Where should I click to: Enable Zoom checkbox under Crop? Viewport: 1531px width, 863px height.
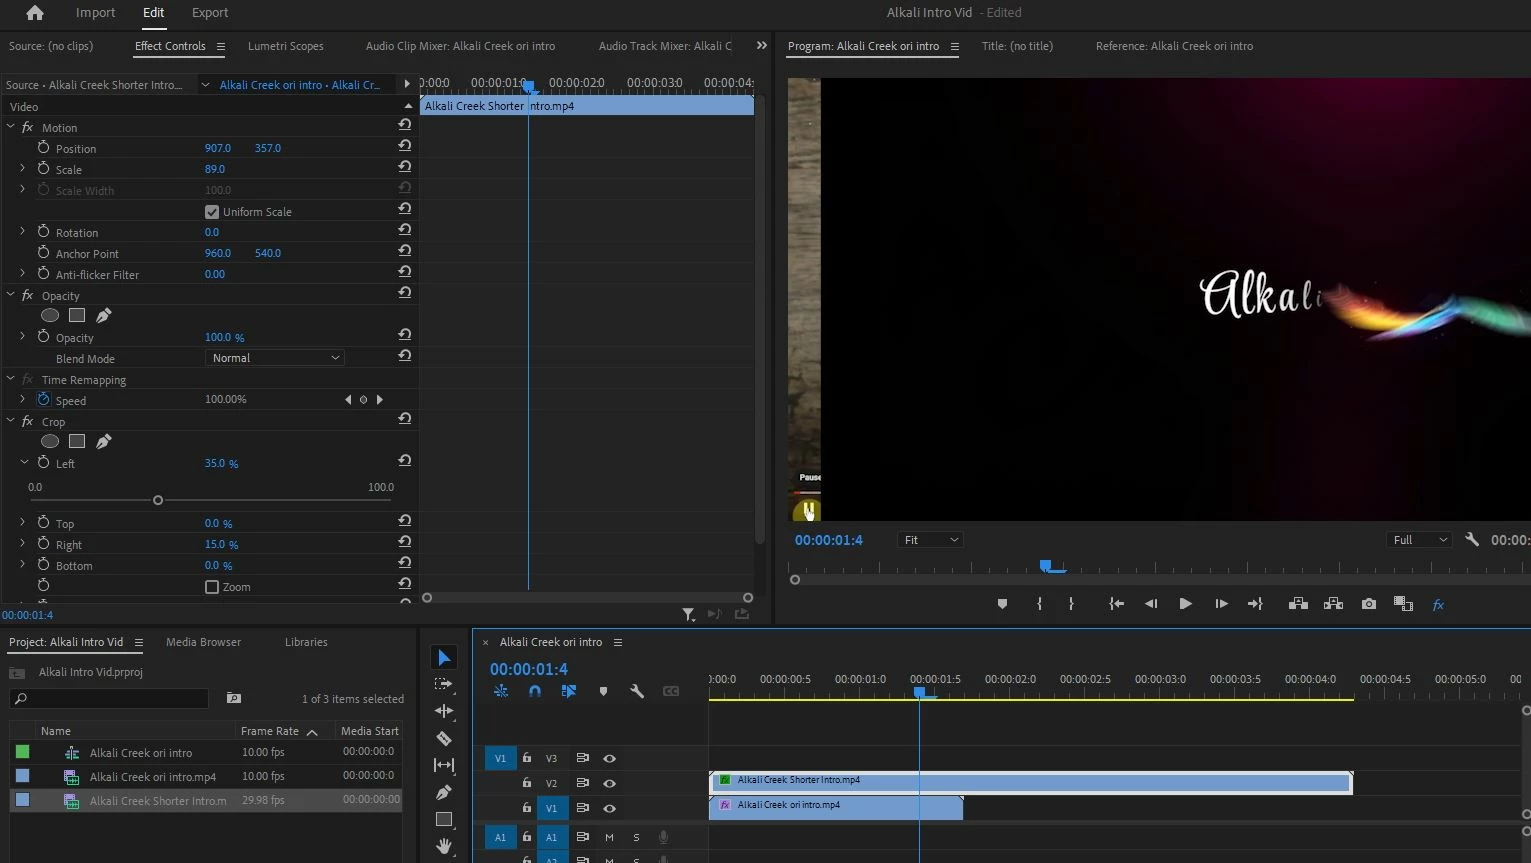coord(212,587)
